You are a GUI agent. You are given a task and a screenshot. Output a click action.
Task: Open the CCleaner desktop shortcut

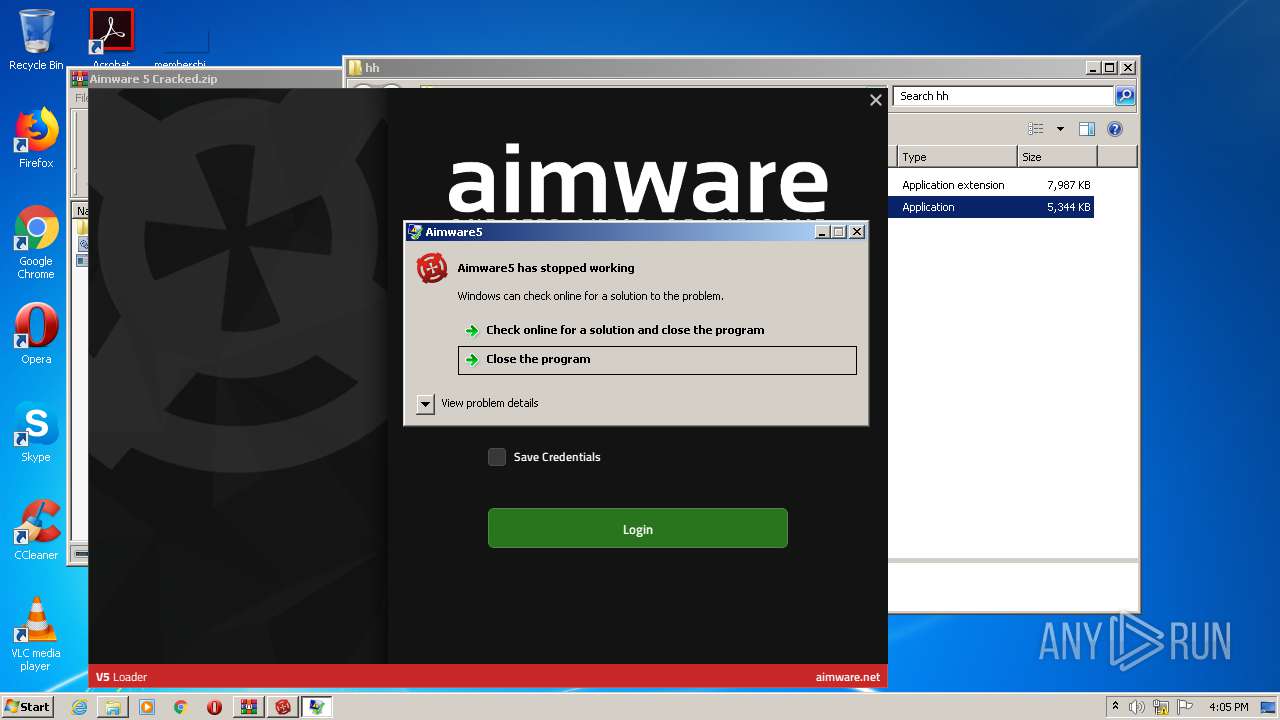[x=36, y=530]
